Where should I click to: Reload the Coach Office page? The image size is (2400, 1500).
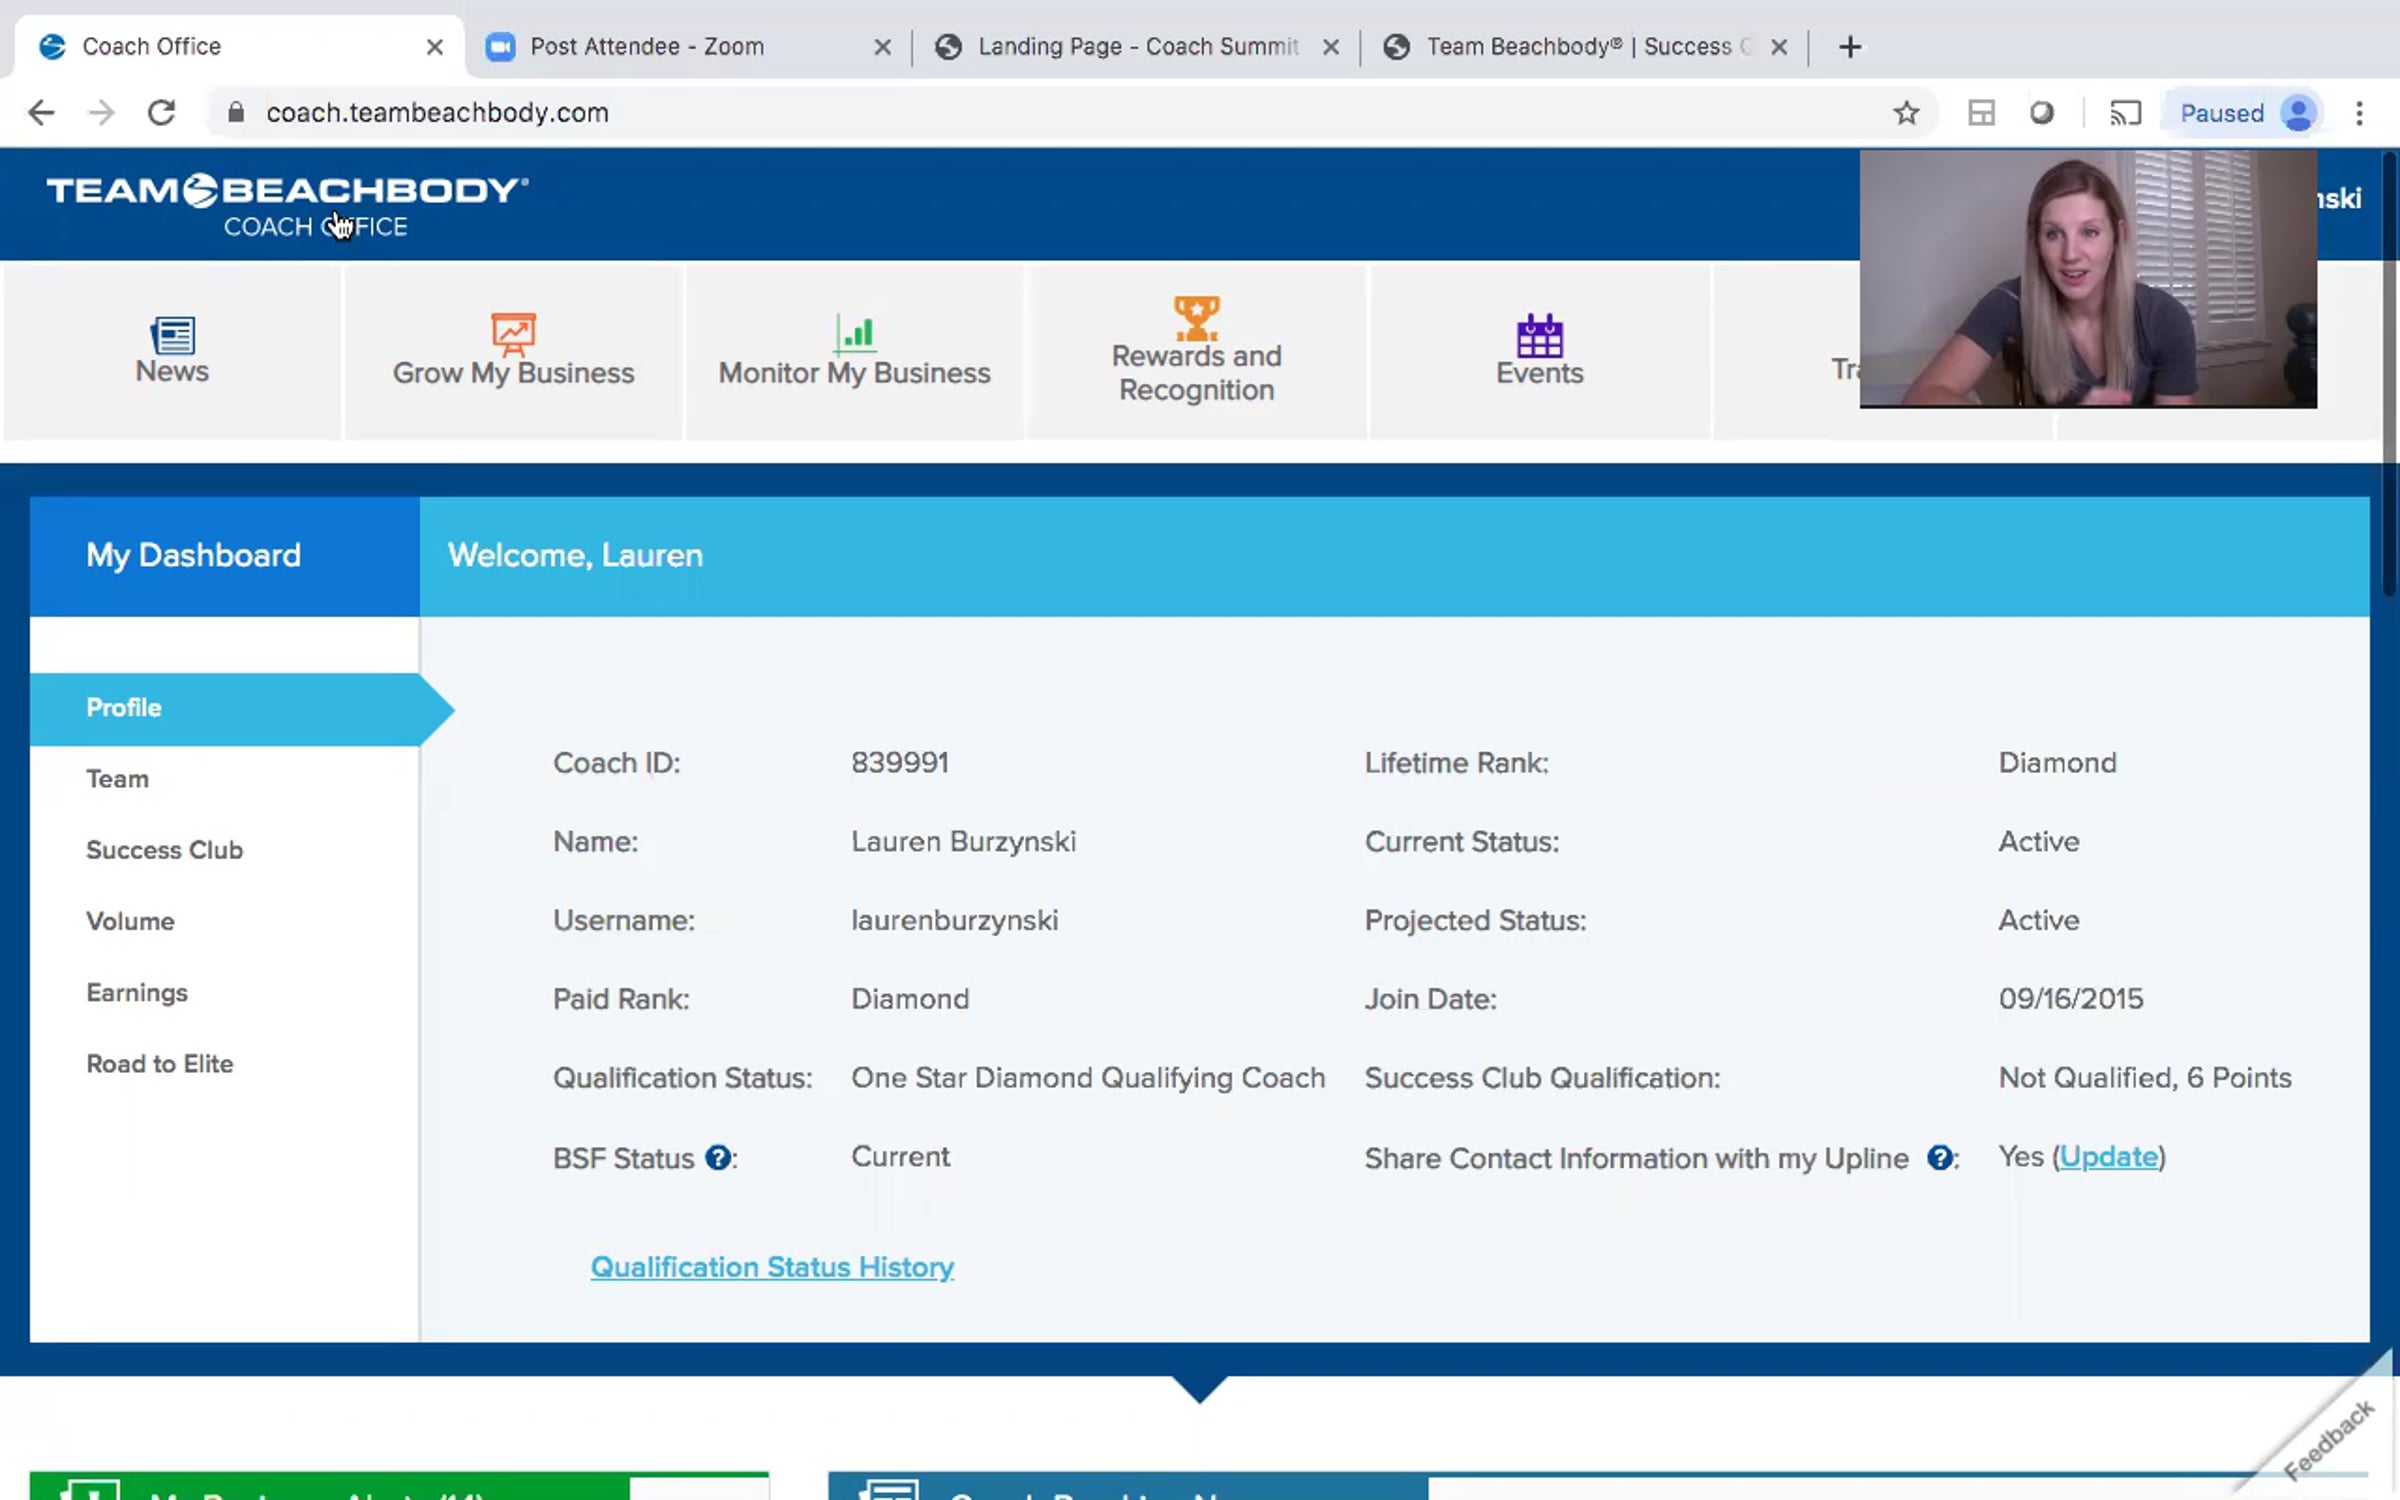tap(161, 113)
